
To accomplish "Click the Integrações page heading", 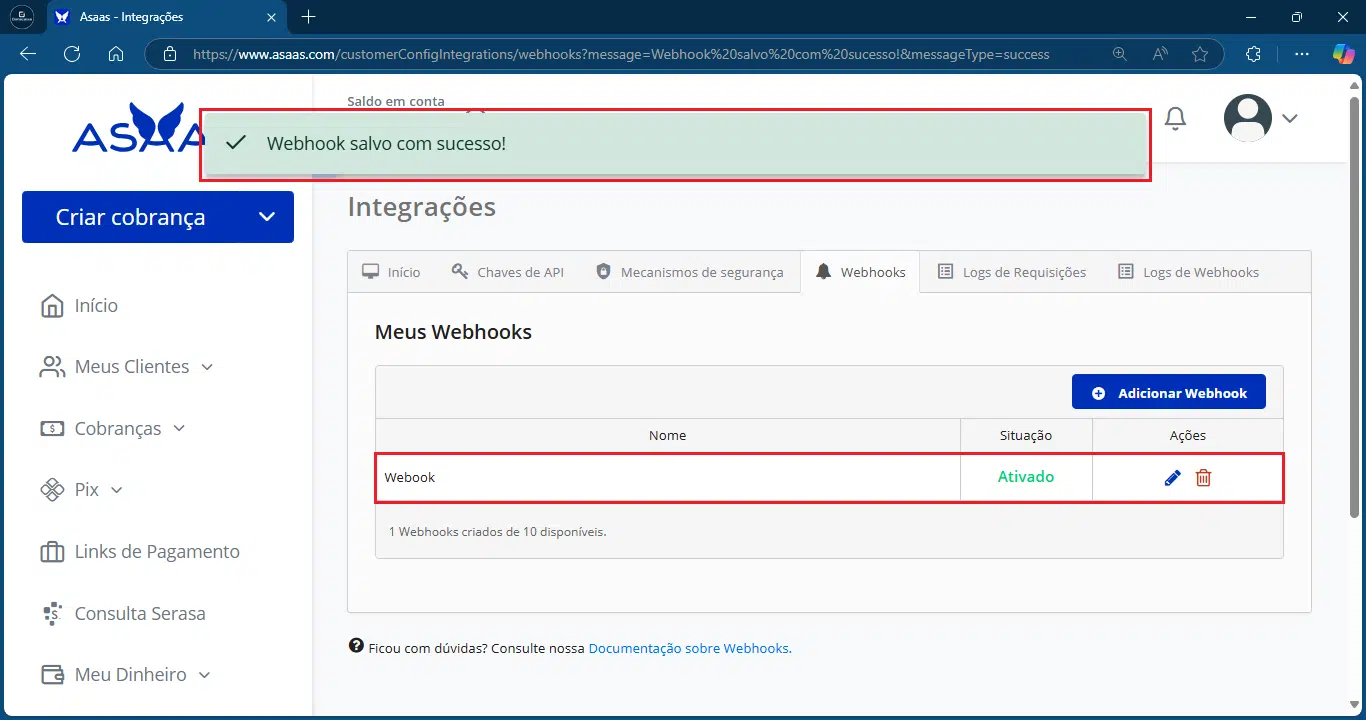I will click(422, 207).
